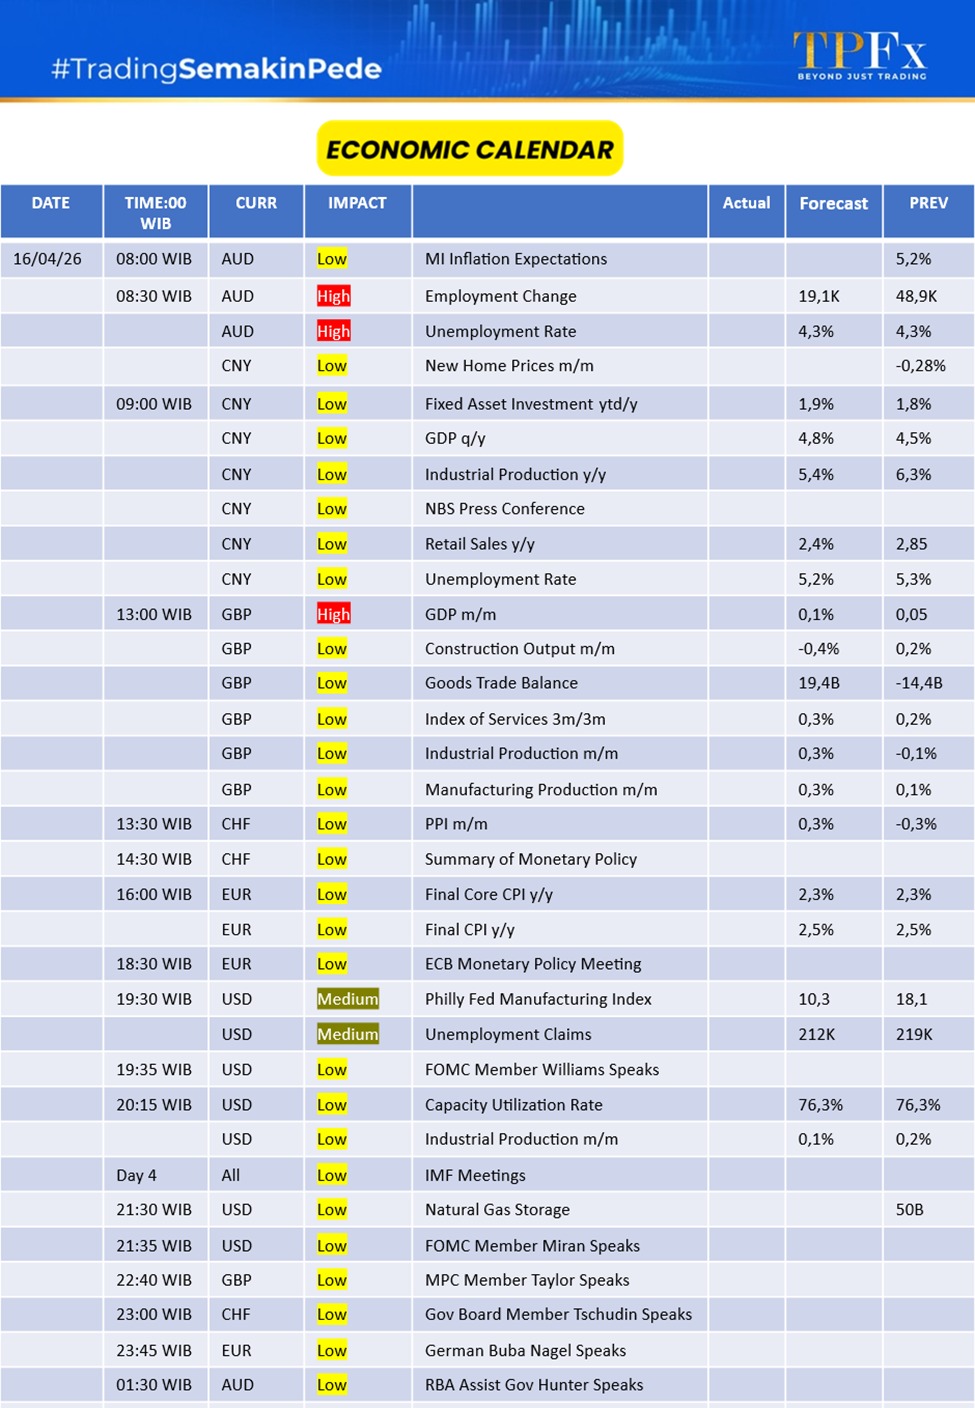Click the High impact tag for Employment Change
Image resolution: width=975 pixels, height=1408 pixels.
[333, 296]
